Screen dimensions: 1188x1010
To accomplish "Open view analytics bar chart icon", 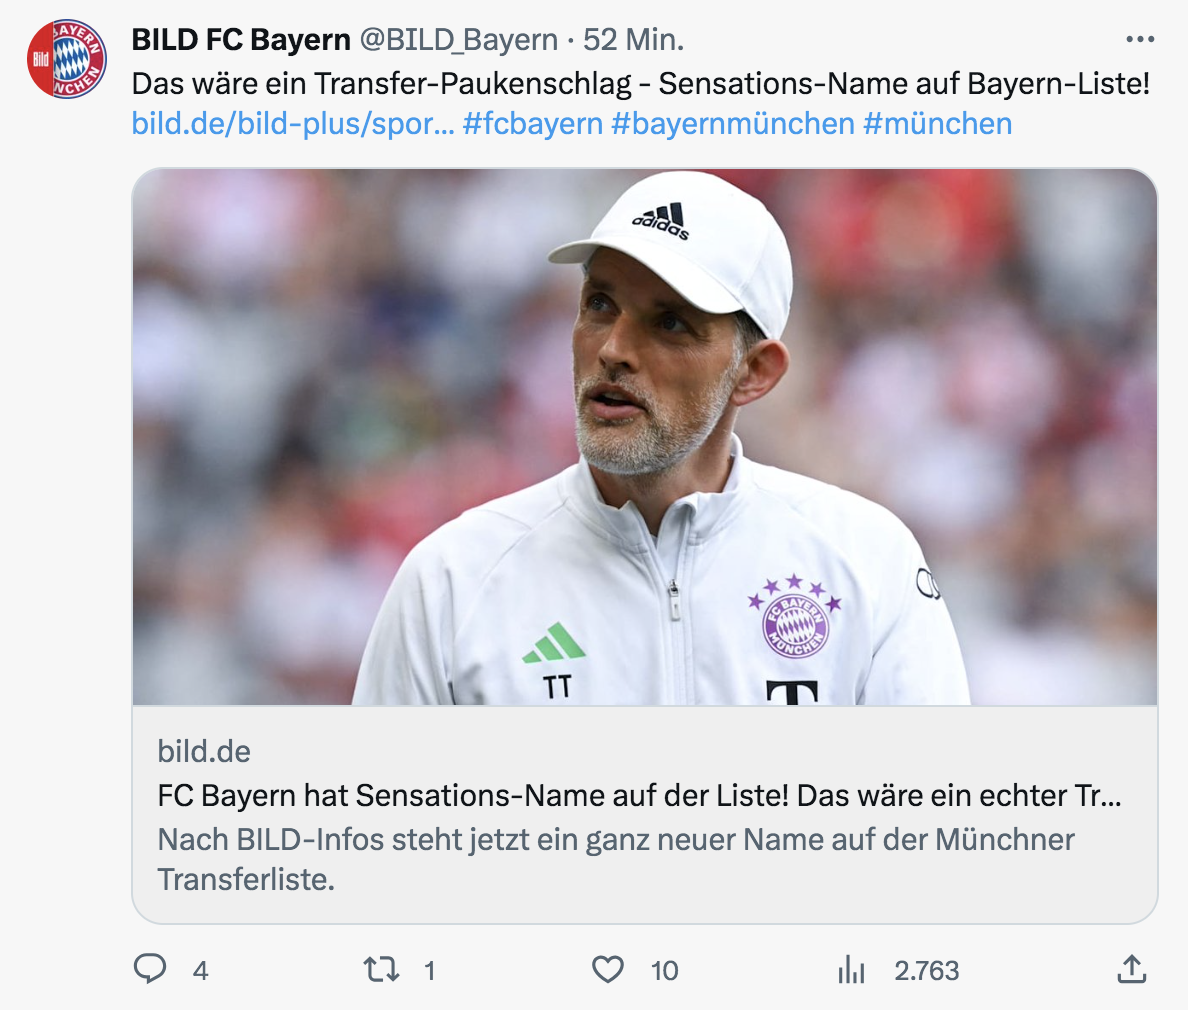I will pyautogui.click(x=851, y=969).
